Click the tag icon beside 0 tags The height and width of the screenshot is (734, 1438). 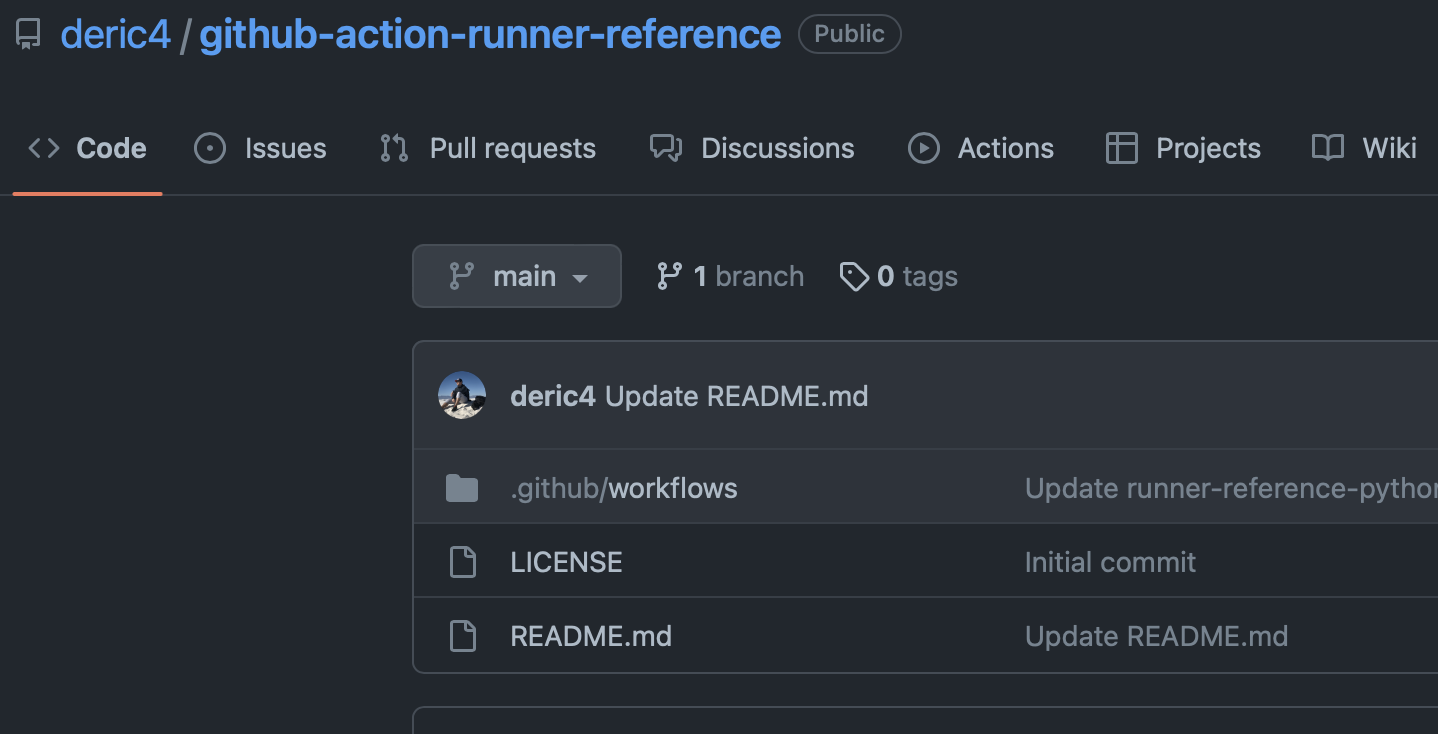click(x=854, y=277)
